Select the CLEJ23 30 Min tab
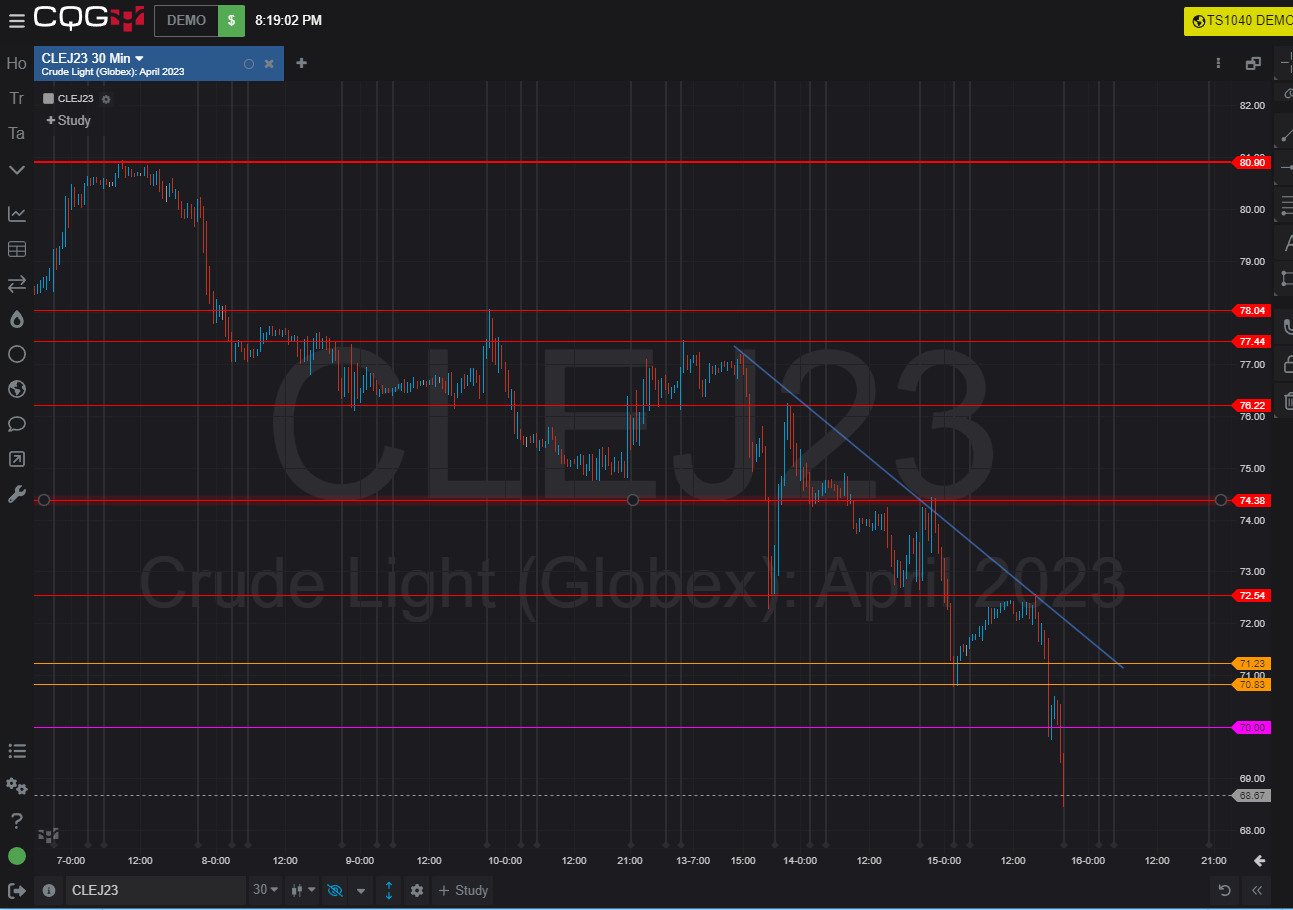Viewport: 1293px width, 910px height. point(159,63)
